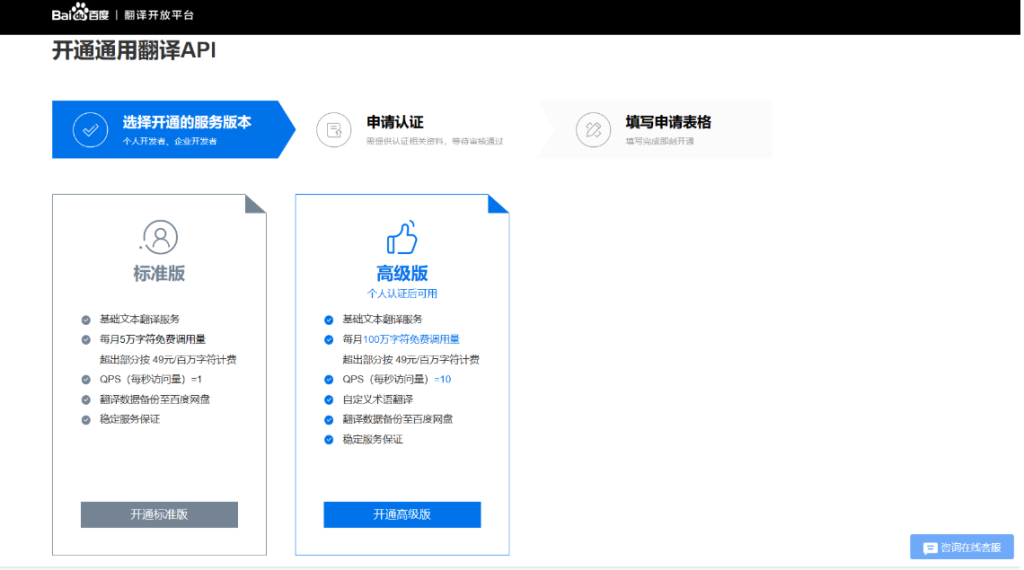Click blue check beside 每月100万字符免费调用量
The height and width of the screenshot is (570, 1024).
(328, 340)
